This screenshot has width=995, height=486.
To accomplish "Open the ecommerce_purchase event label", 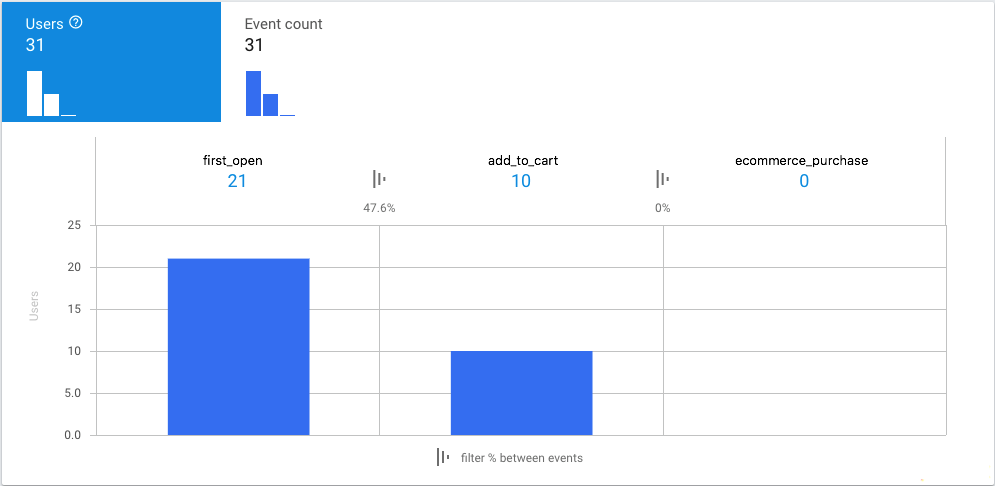I will coord(804,160).
